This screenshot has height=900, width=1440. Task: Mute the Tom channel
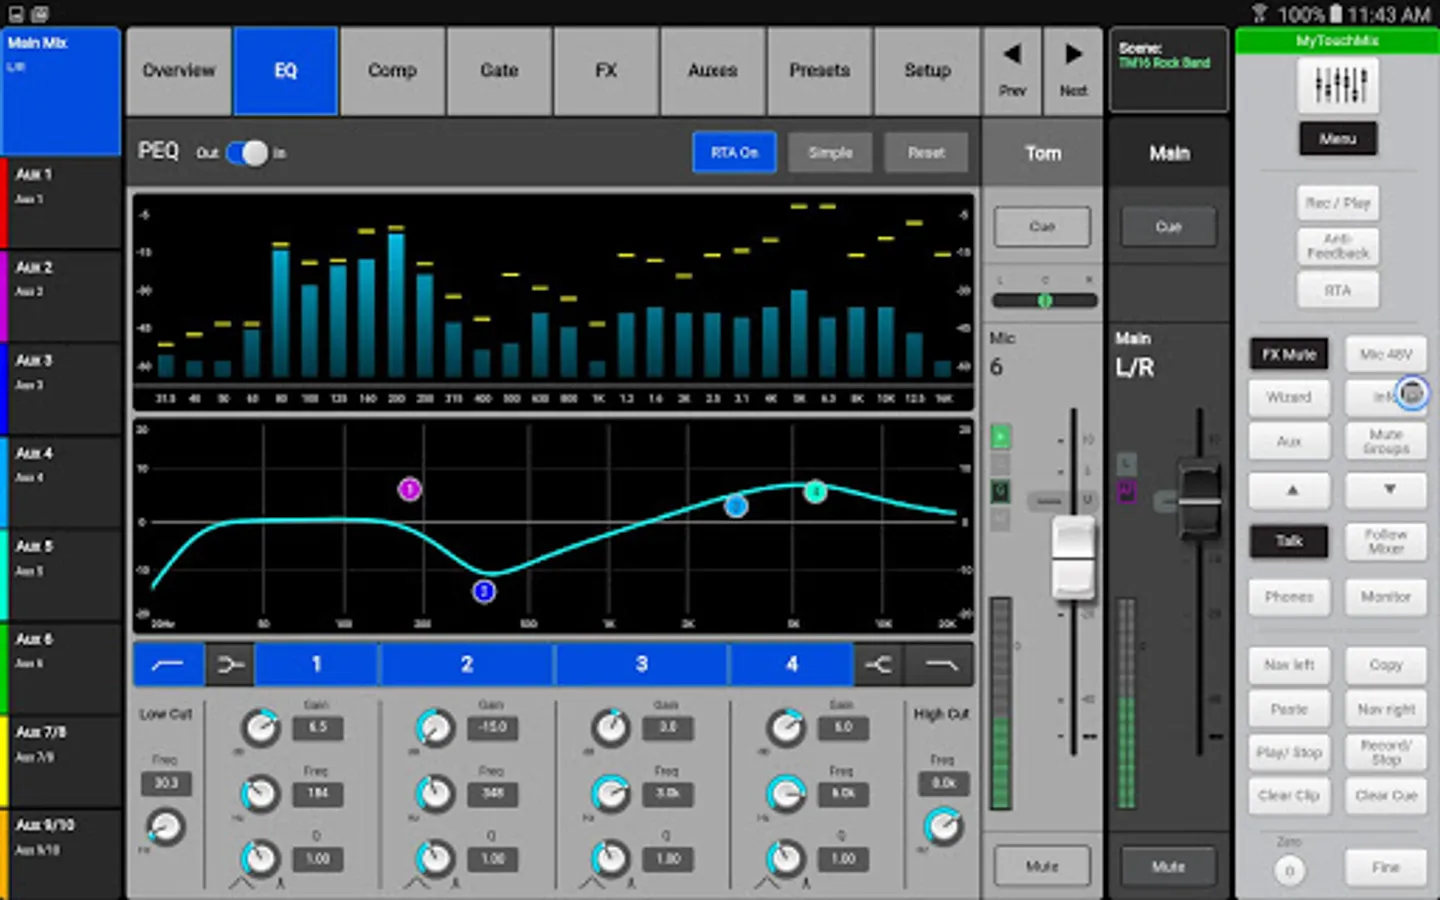1041,866
